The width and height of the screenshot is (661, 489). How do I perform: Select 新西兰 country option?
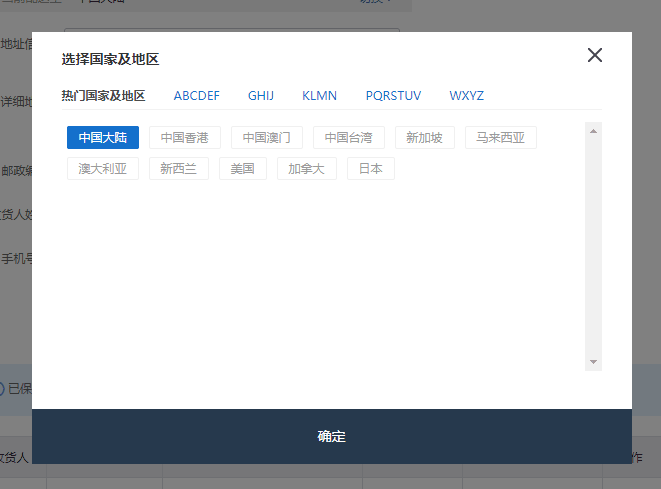(179, 169)
